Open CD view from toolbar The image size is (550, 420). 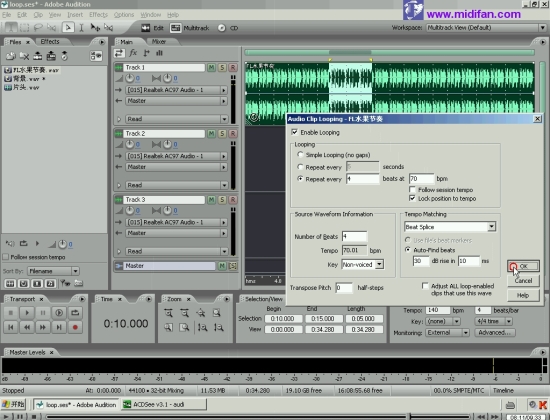click(228, 28)
